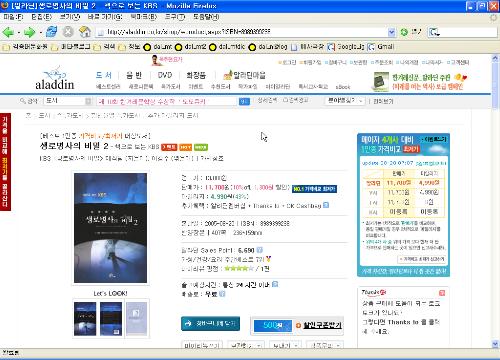Close the Thanks to box with the red icon
500x360 pixels.
pos(442,293)
